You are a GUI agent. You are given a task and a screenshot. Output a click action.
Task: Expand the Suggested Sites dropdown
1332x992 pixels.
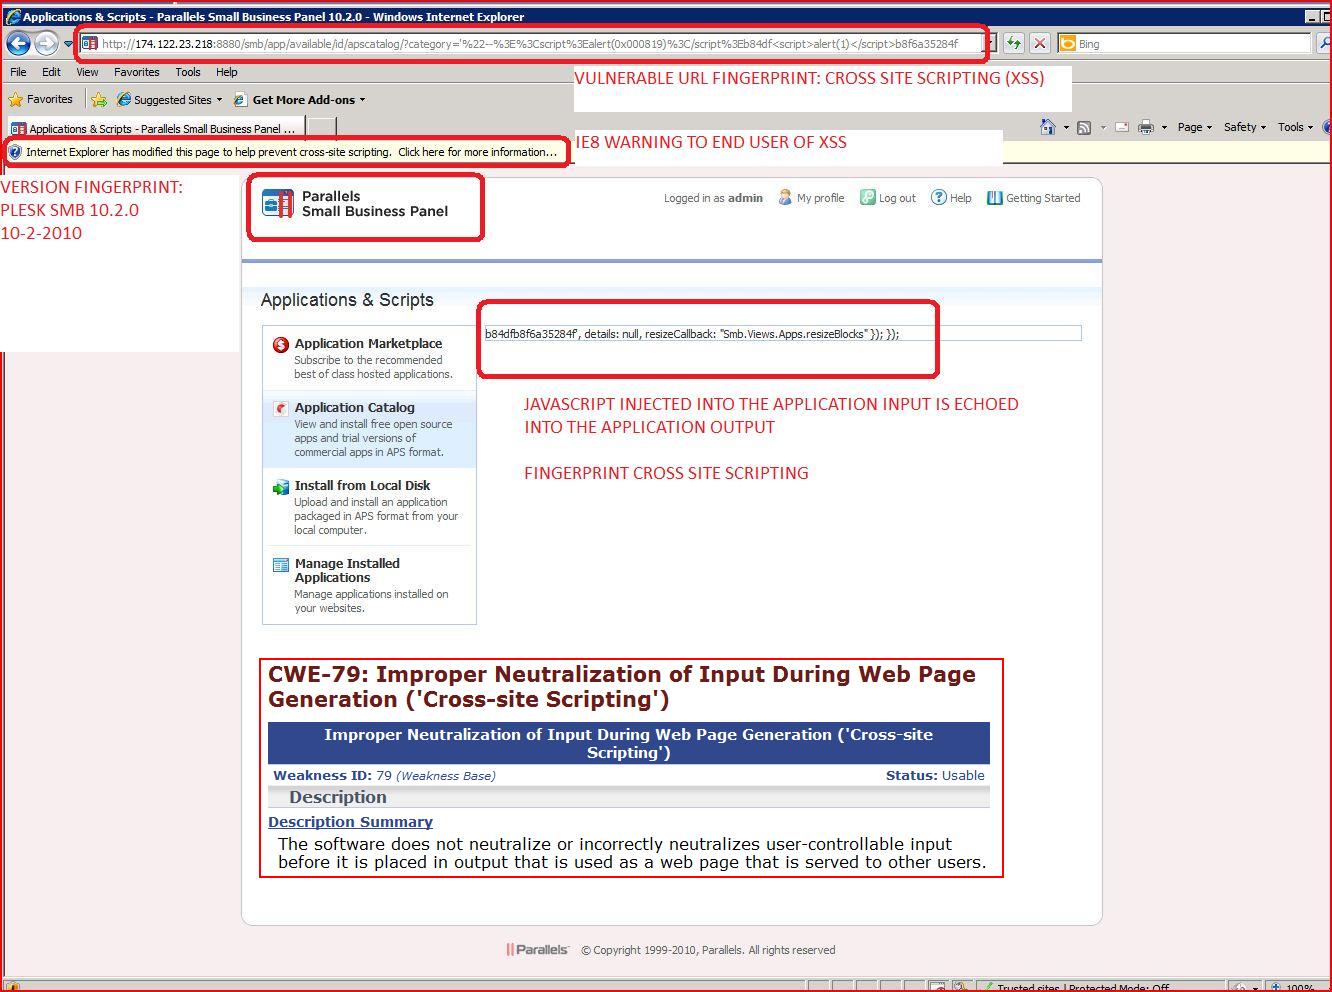point(169,99)
